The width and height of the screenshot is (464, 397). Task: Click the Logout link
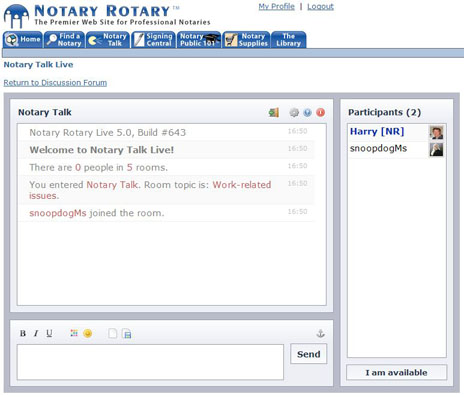[320, 6]
